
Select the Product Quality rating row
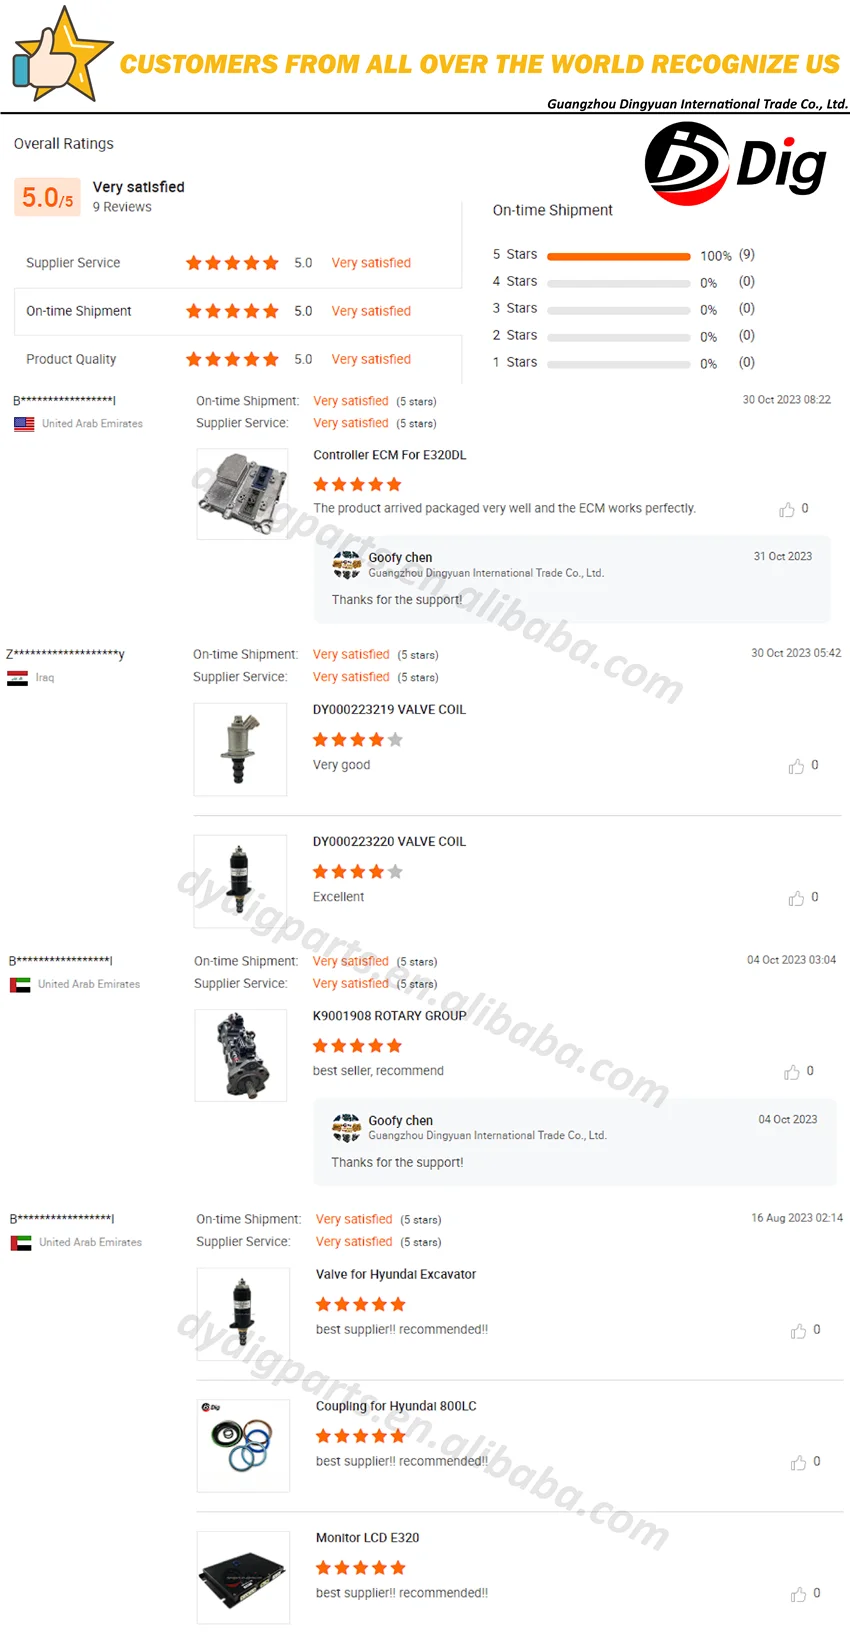click(238, 359)
